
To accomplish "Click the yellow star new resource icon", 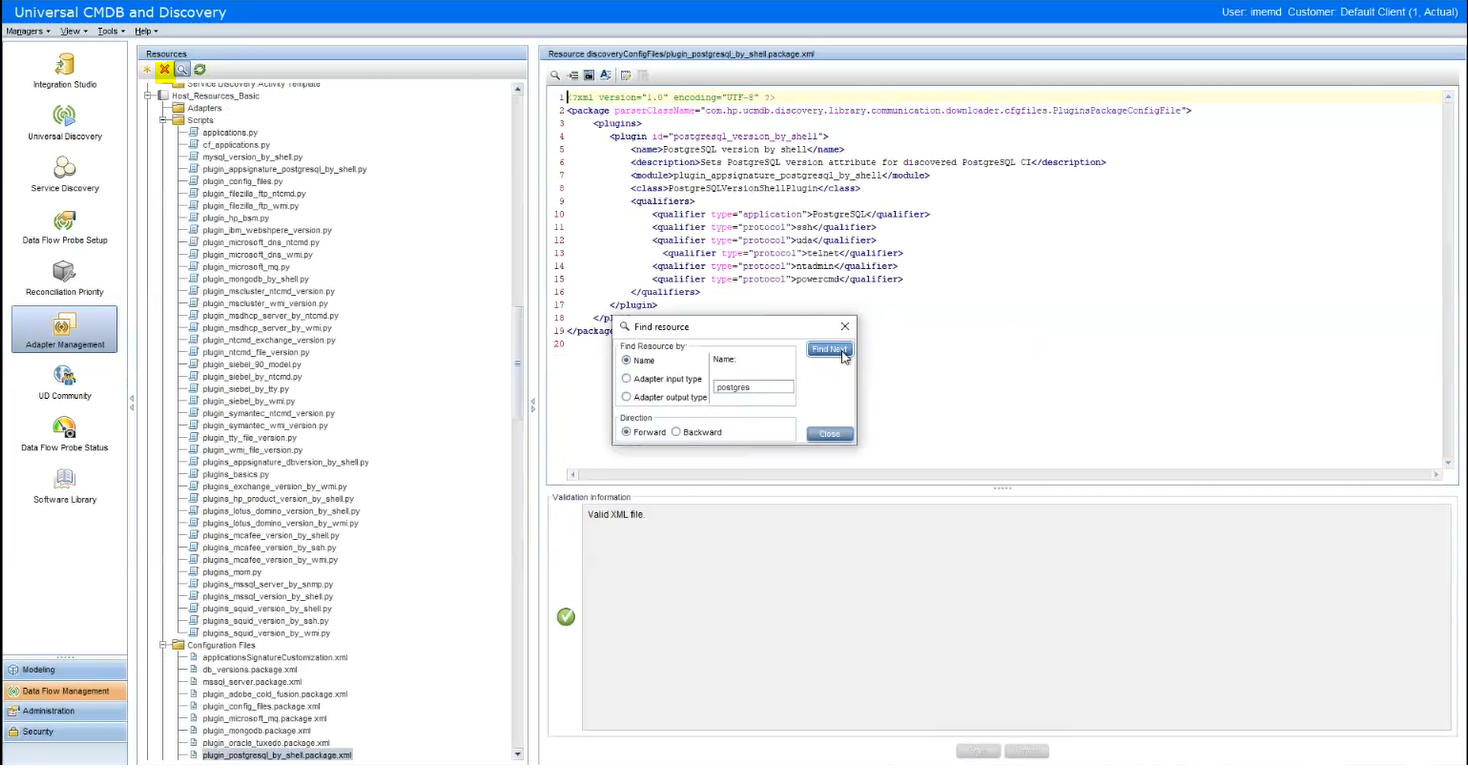I will (x=147, y=69).
